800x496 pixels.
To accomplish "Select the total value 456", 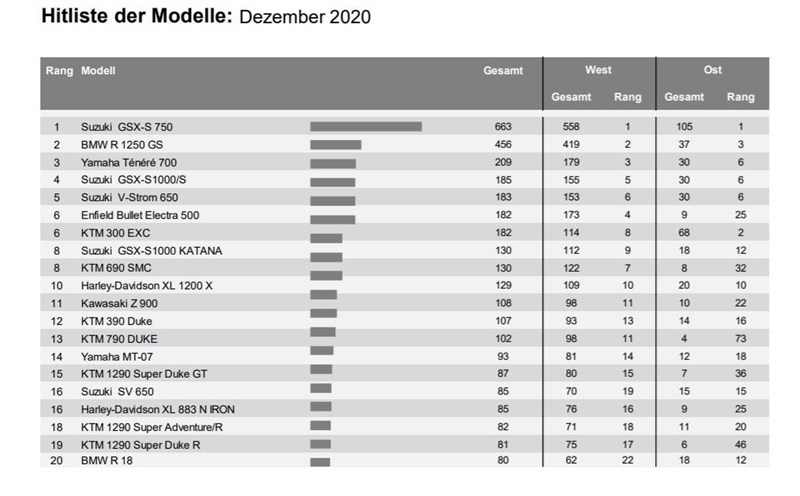I will [x=503, y=145].
